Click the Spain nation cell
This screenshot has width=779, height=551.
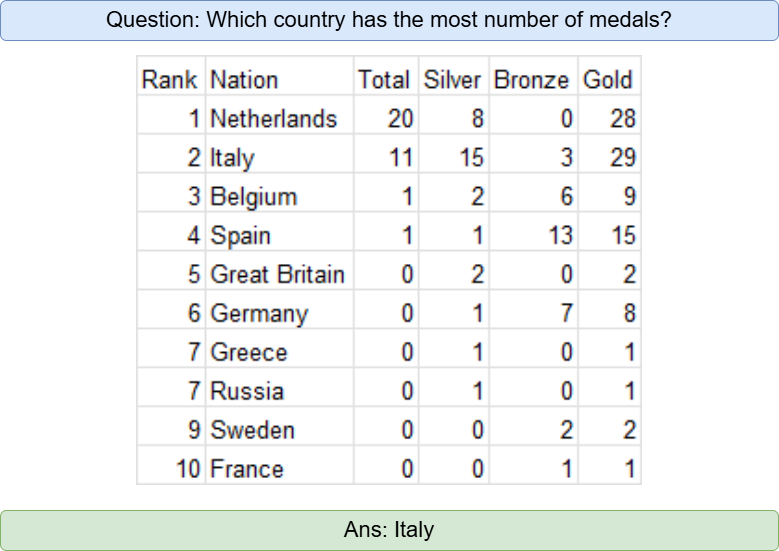coord(240,236)
